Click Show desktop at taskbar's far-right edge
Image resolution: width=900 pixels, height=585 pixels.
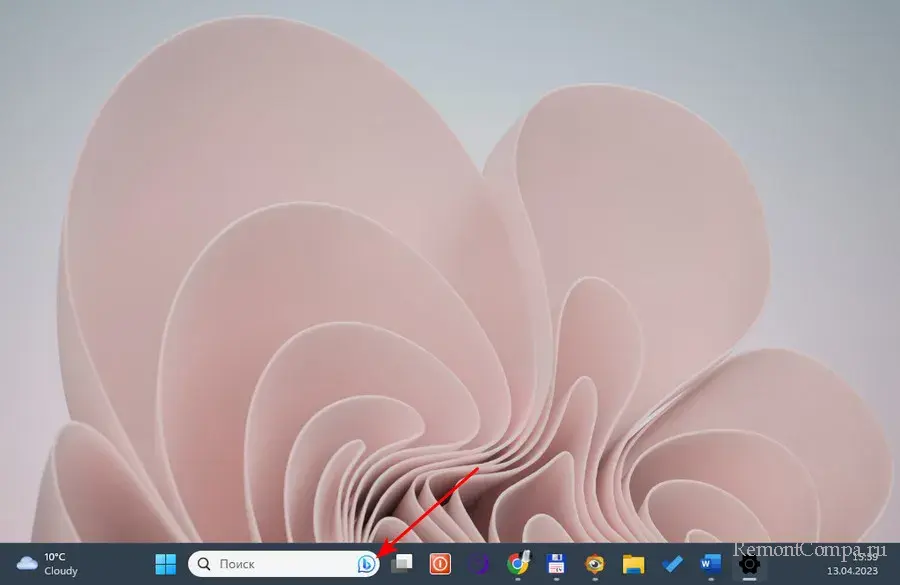click(x=896, y=564)
